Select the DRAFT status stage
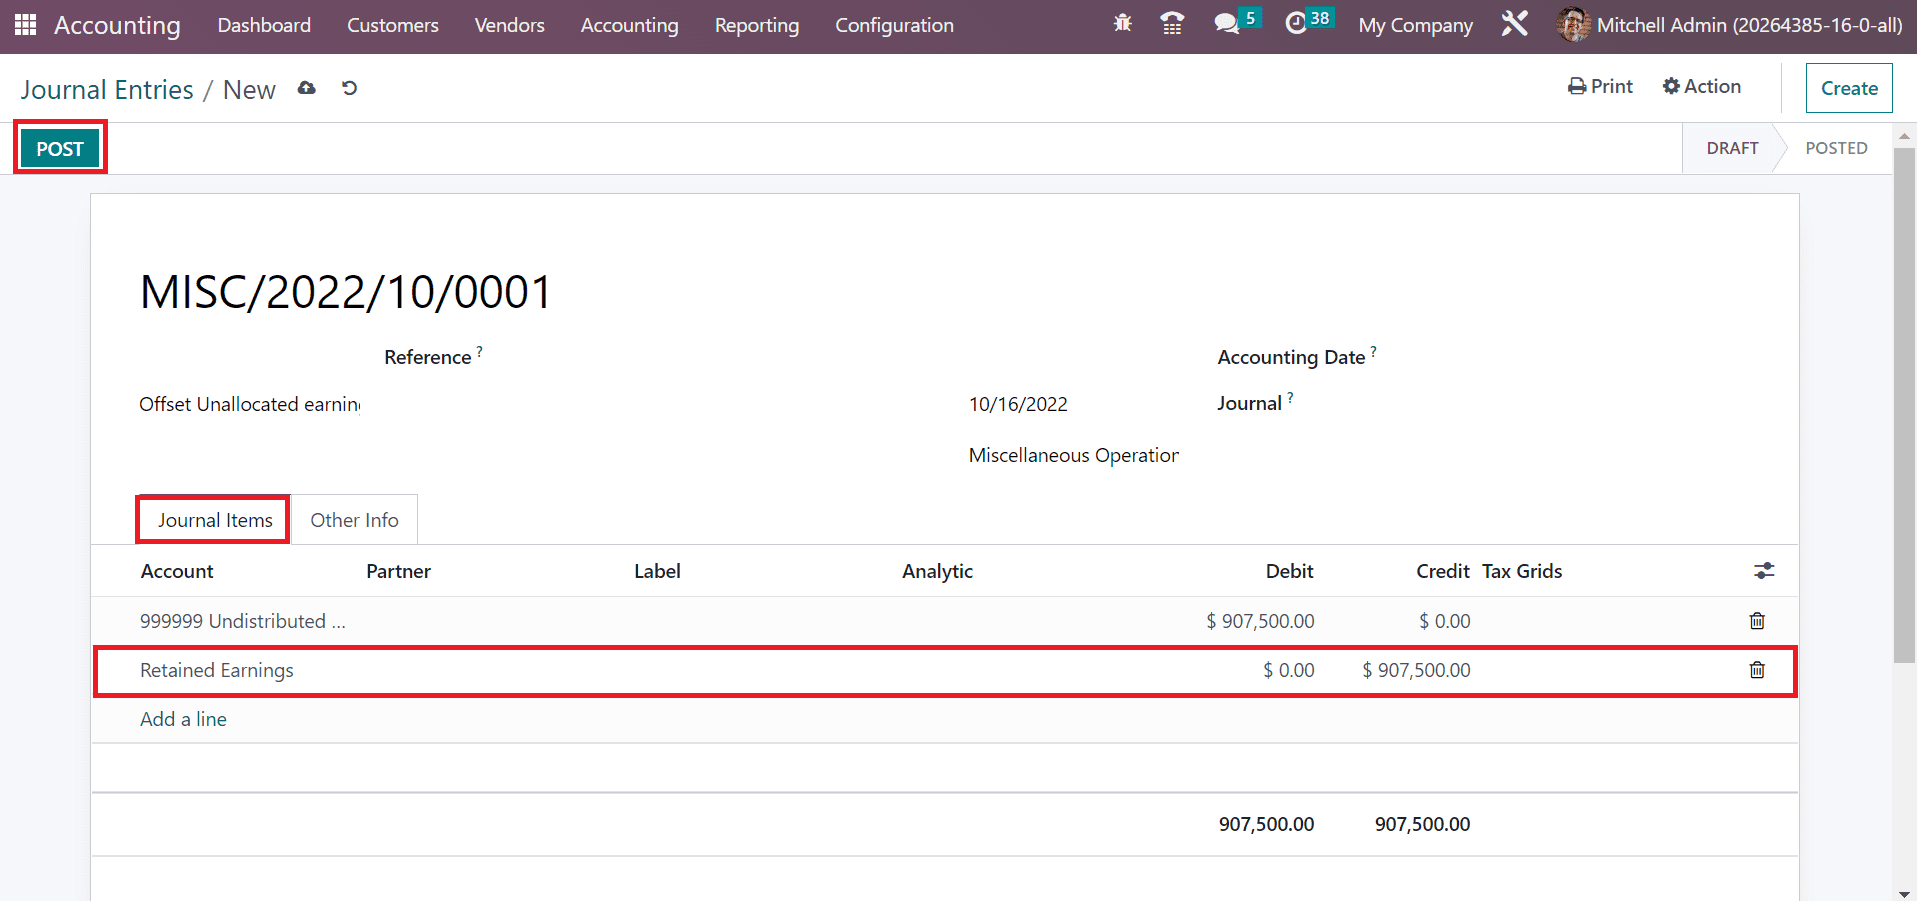The height and width of the screenshot is (901, 1917). pyautogui.click(x=1732, y=148)
